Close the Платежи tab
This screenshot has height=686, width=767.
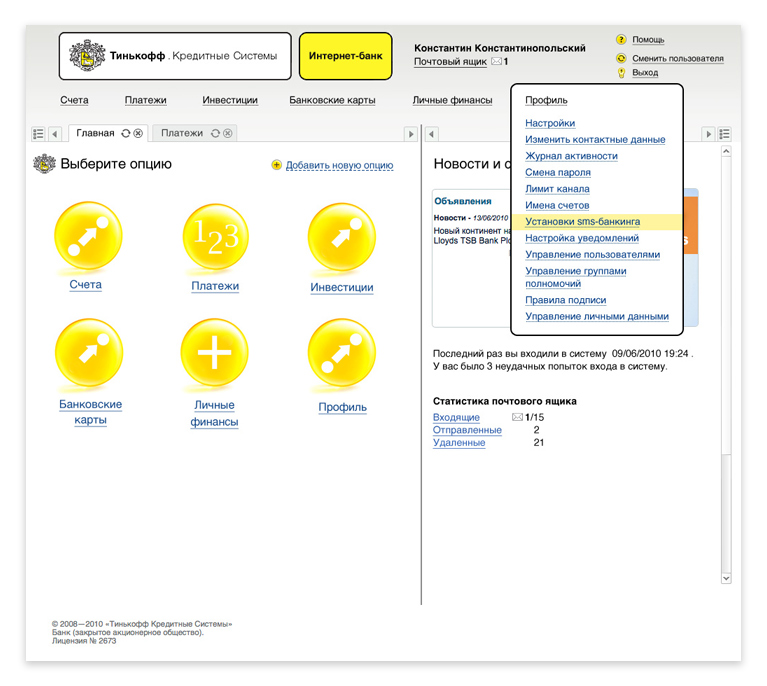pyautogui.click(x=228, y=133)
